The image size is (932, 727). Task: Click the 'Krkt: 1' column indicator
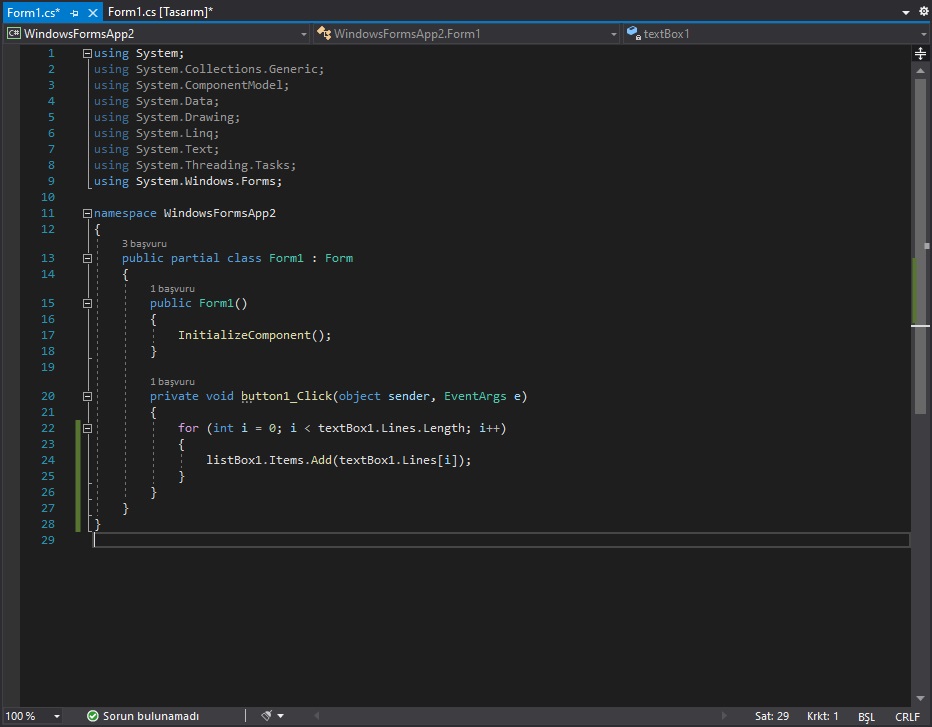point(823,716)
